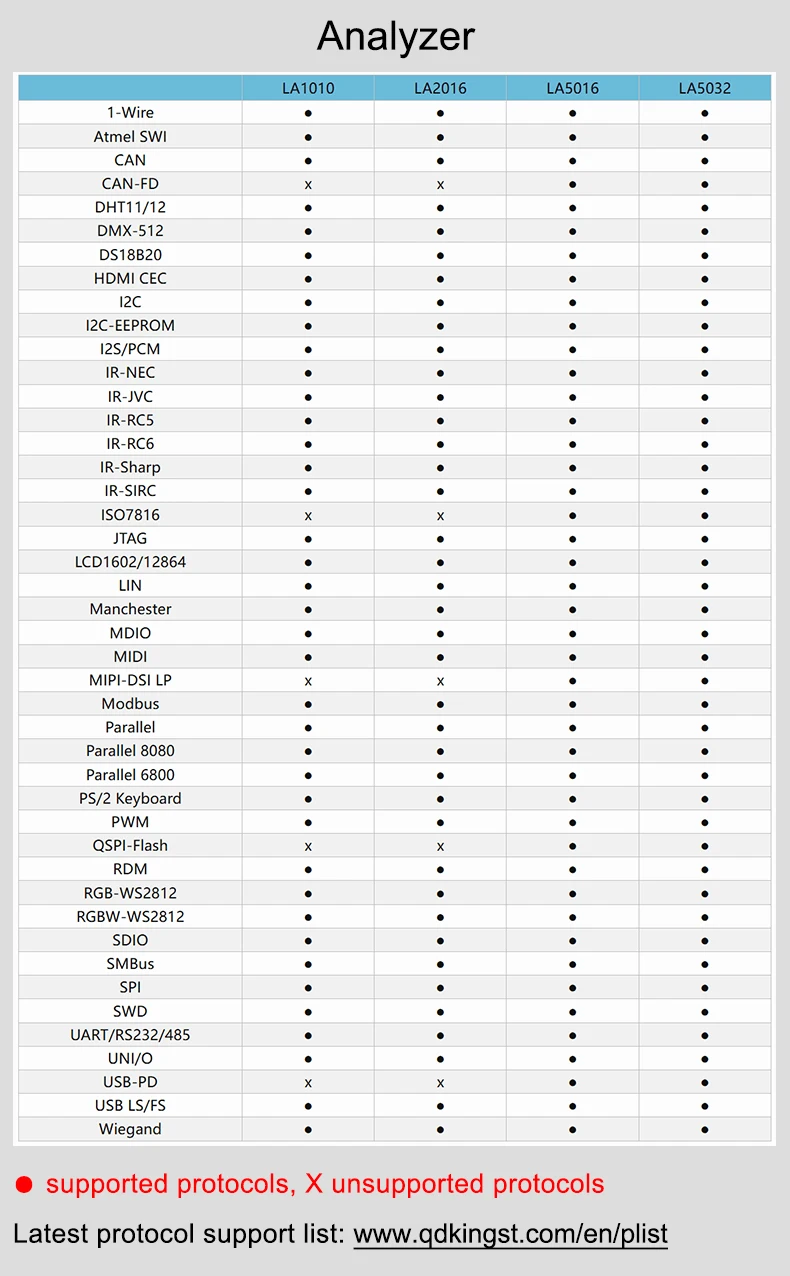Select the UART/RS232/485 row label
This screenshot has height=1276, width=790.
(130, 1034)
